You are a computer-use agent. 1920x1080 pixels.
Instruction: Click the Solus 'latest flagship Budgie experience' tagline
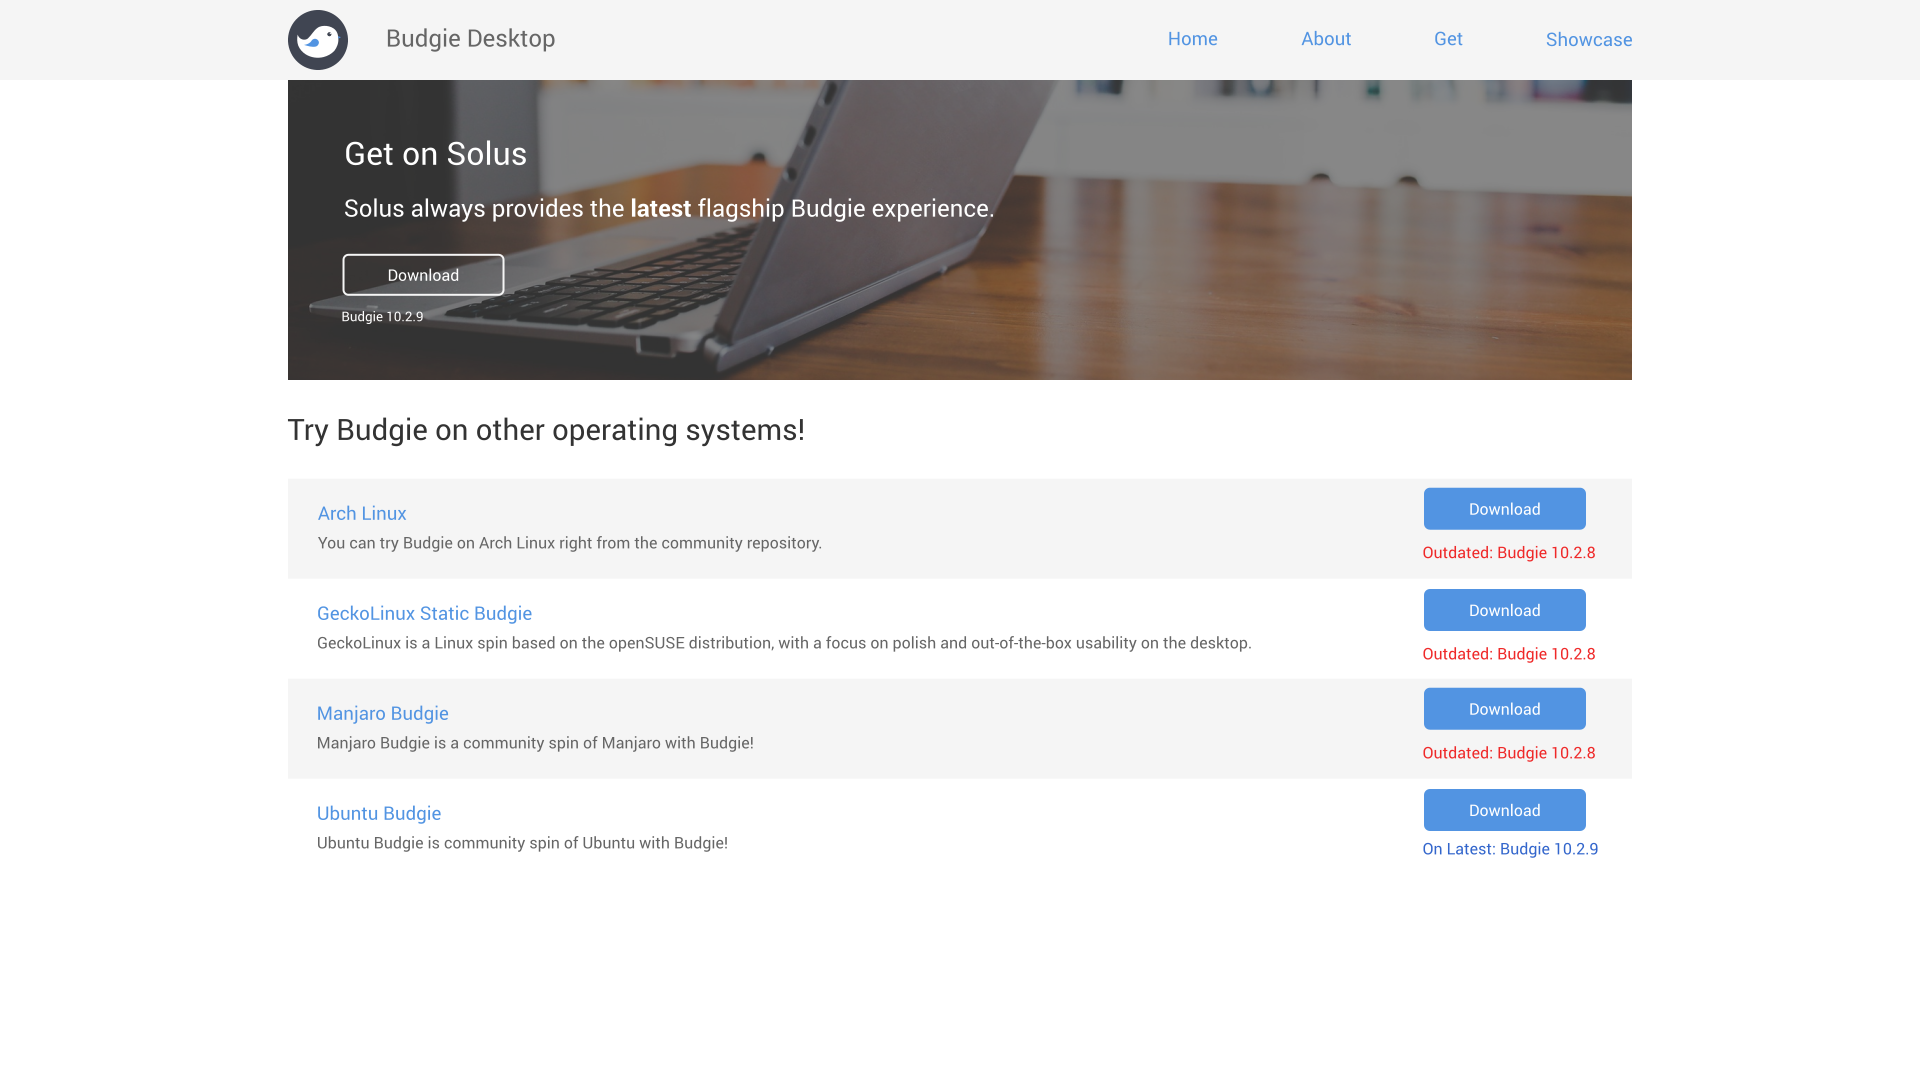tap(669, 209)
